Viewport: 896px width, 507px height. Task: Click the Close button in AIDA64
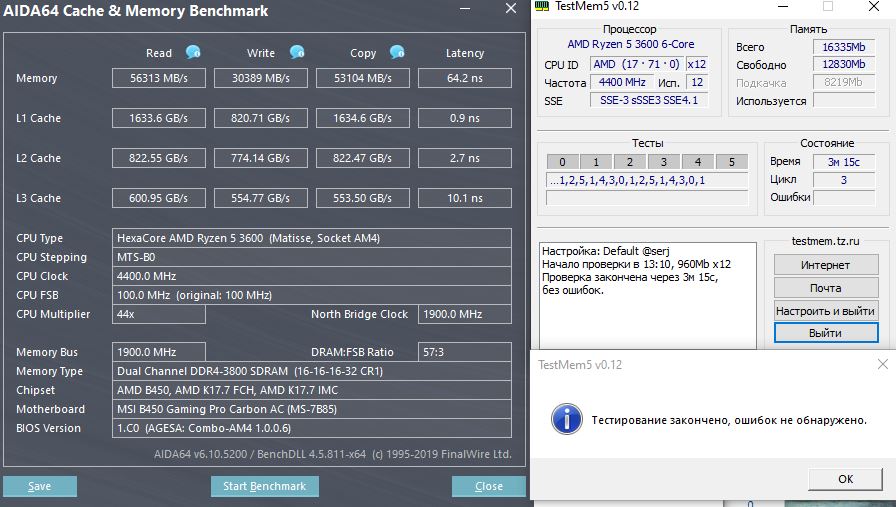pos(489,486)
